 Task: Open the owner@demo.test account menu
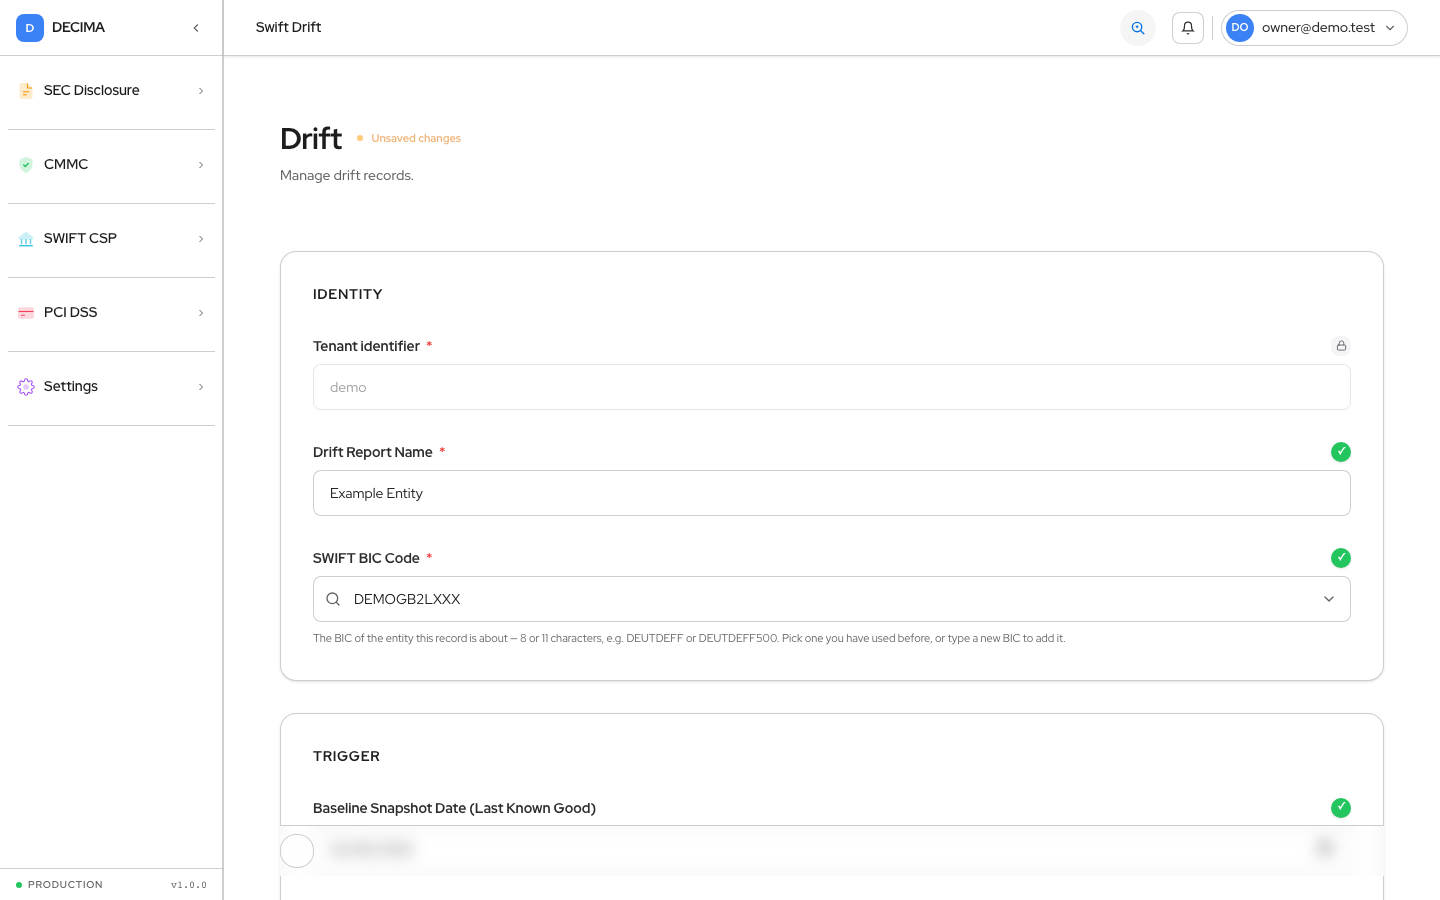pyautogui.click(x=1314, y=28)
